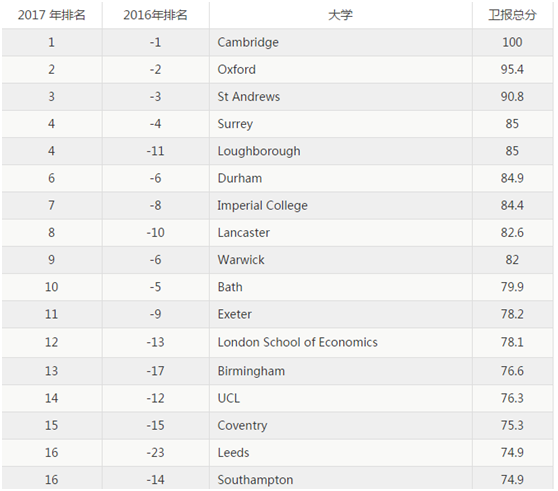
Task: Click the score 95.4 cell
Action: (512, 69)
